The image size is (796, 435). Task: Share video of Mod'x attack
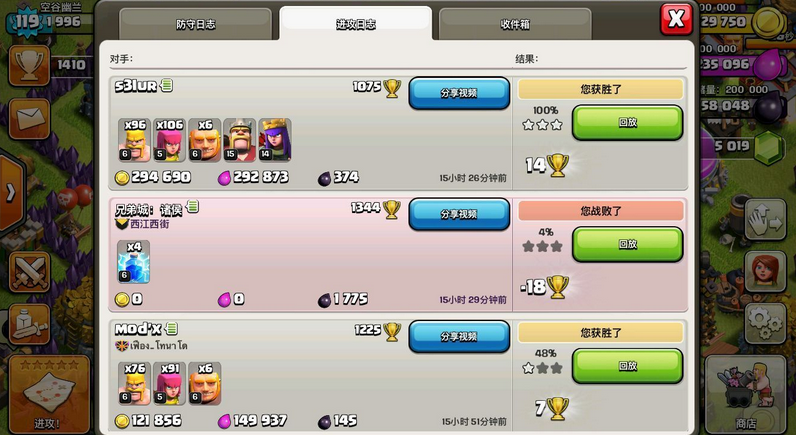[x=459, y=337]
